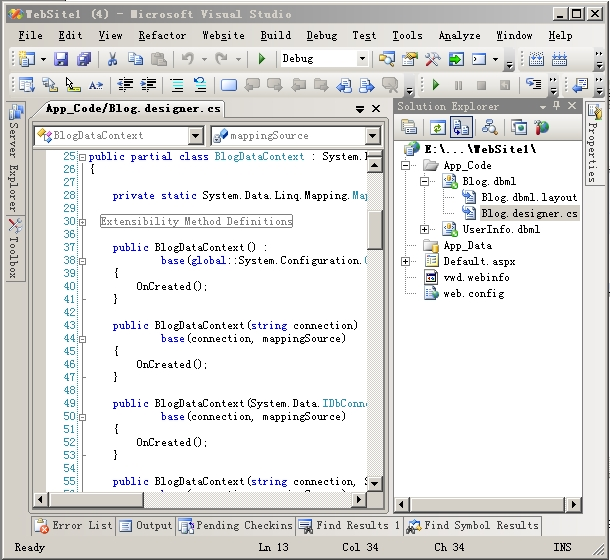Open the Website menu
610x560 pixels.
(223, 35)
